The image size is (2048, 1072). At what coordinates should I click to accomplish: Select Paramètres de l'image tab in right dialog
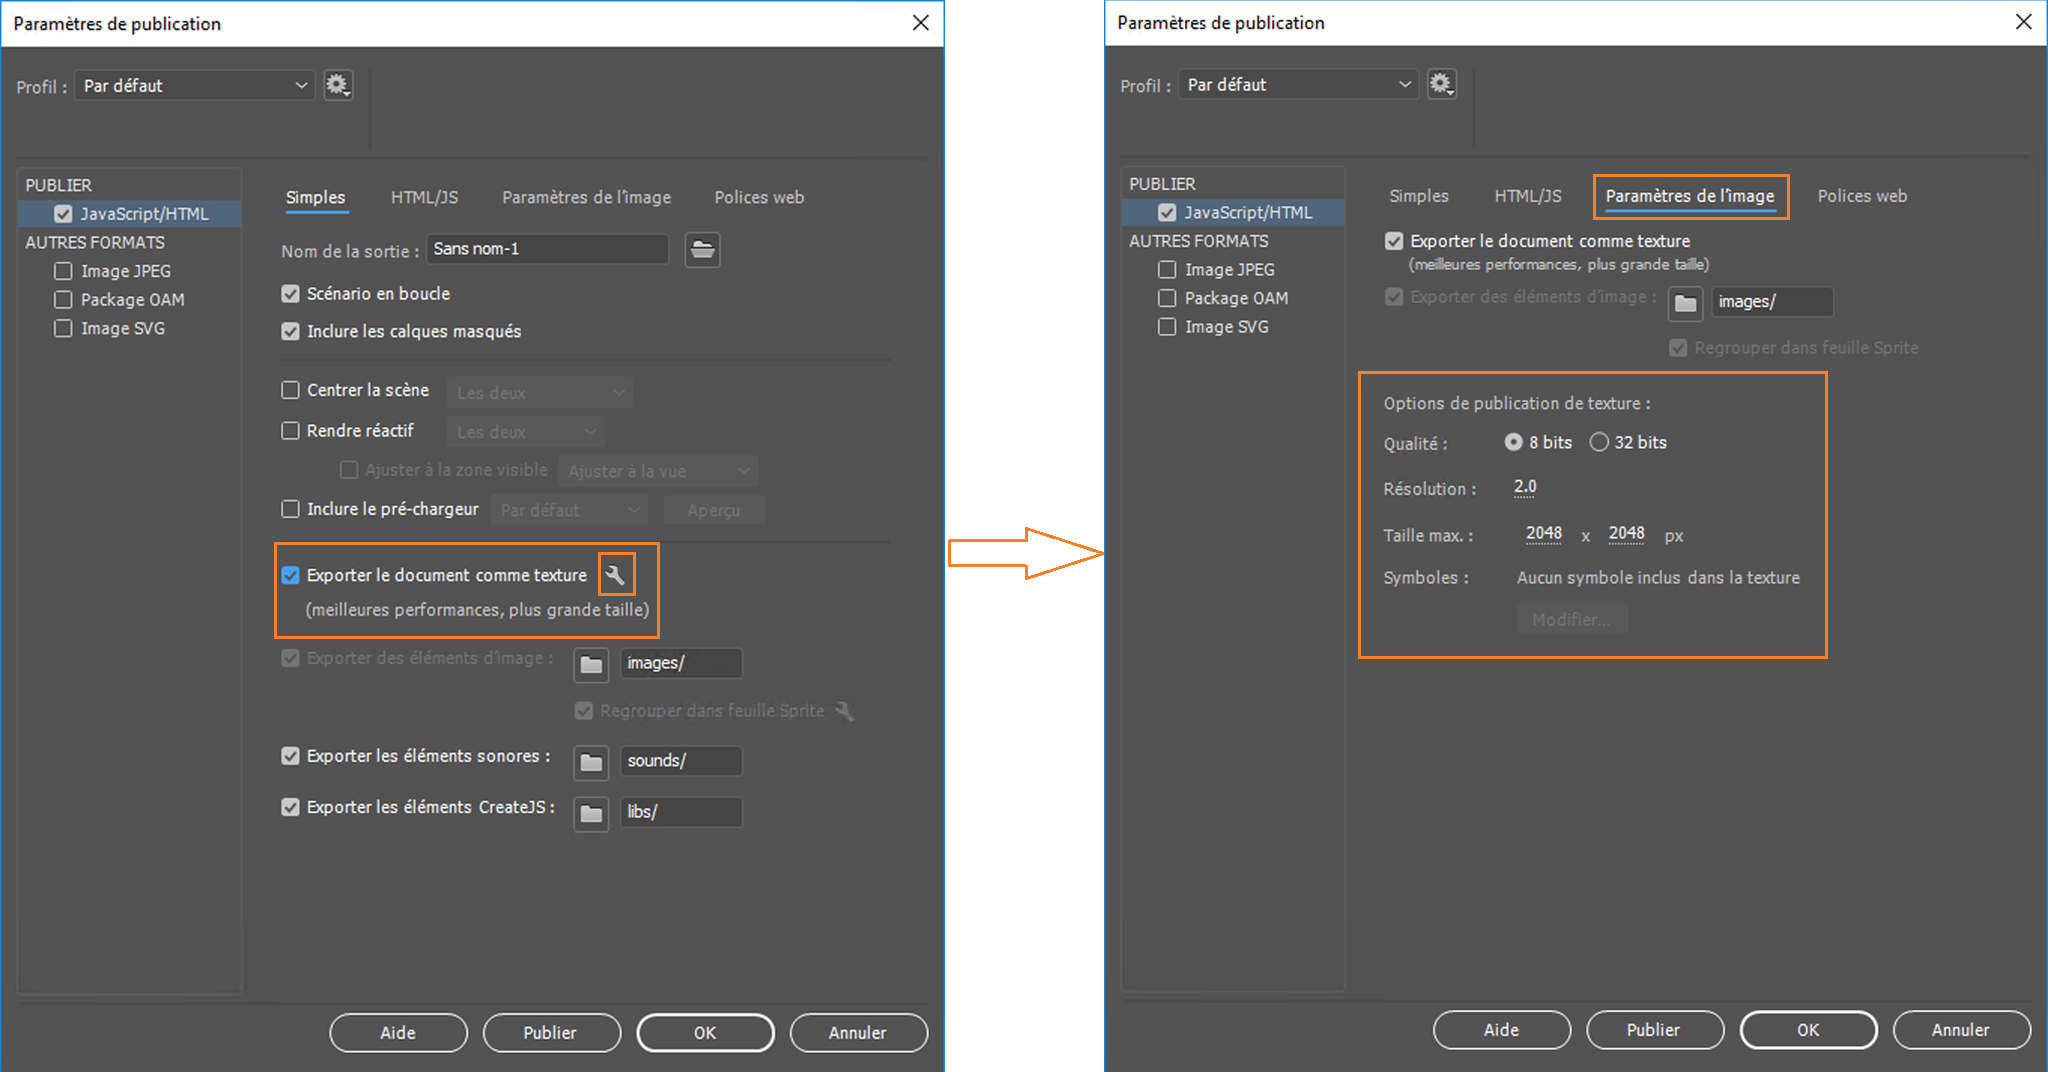point(1690,196)
